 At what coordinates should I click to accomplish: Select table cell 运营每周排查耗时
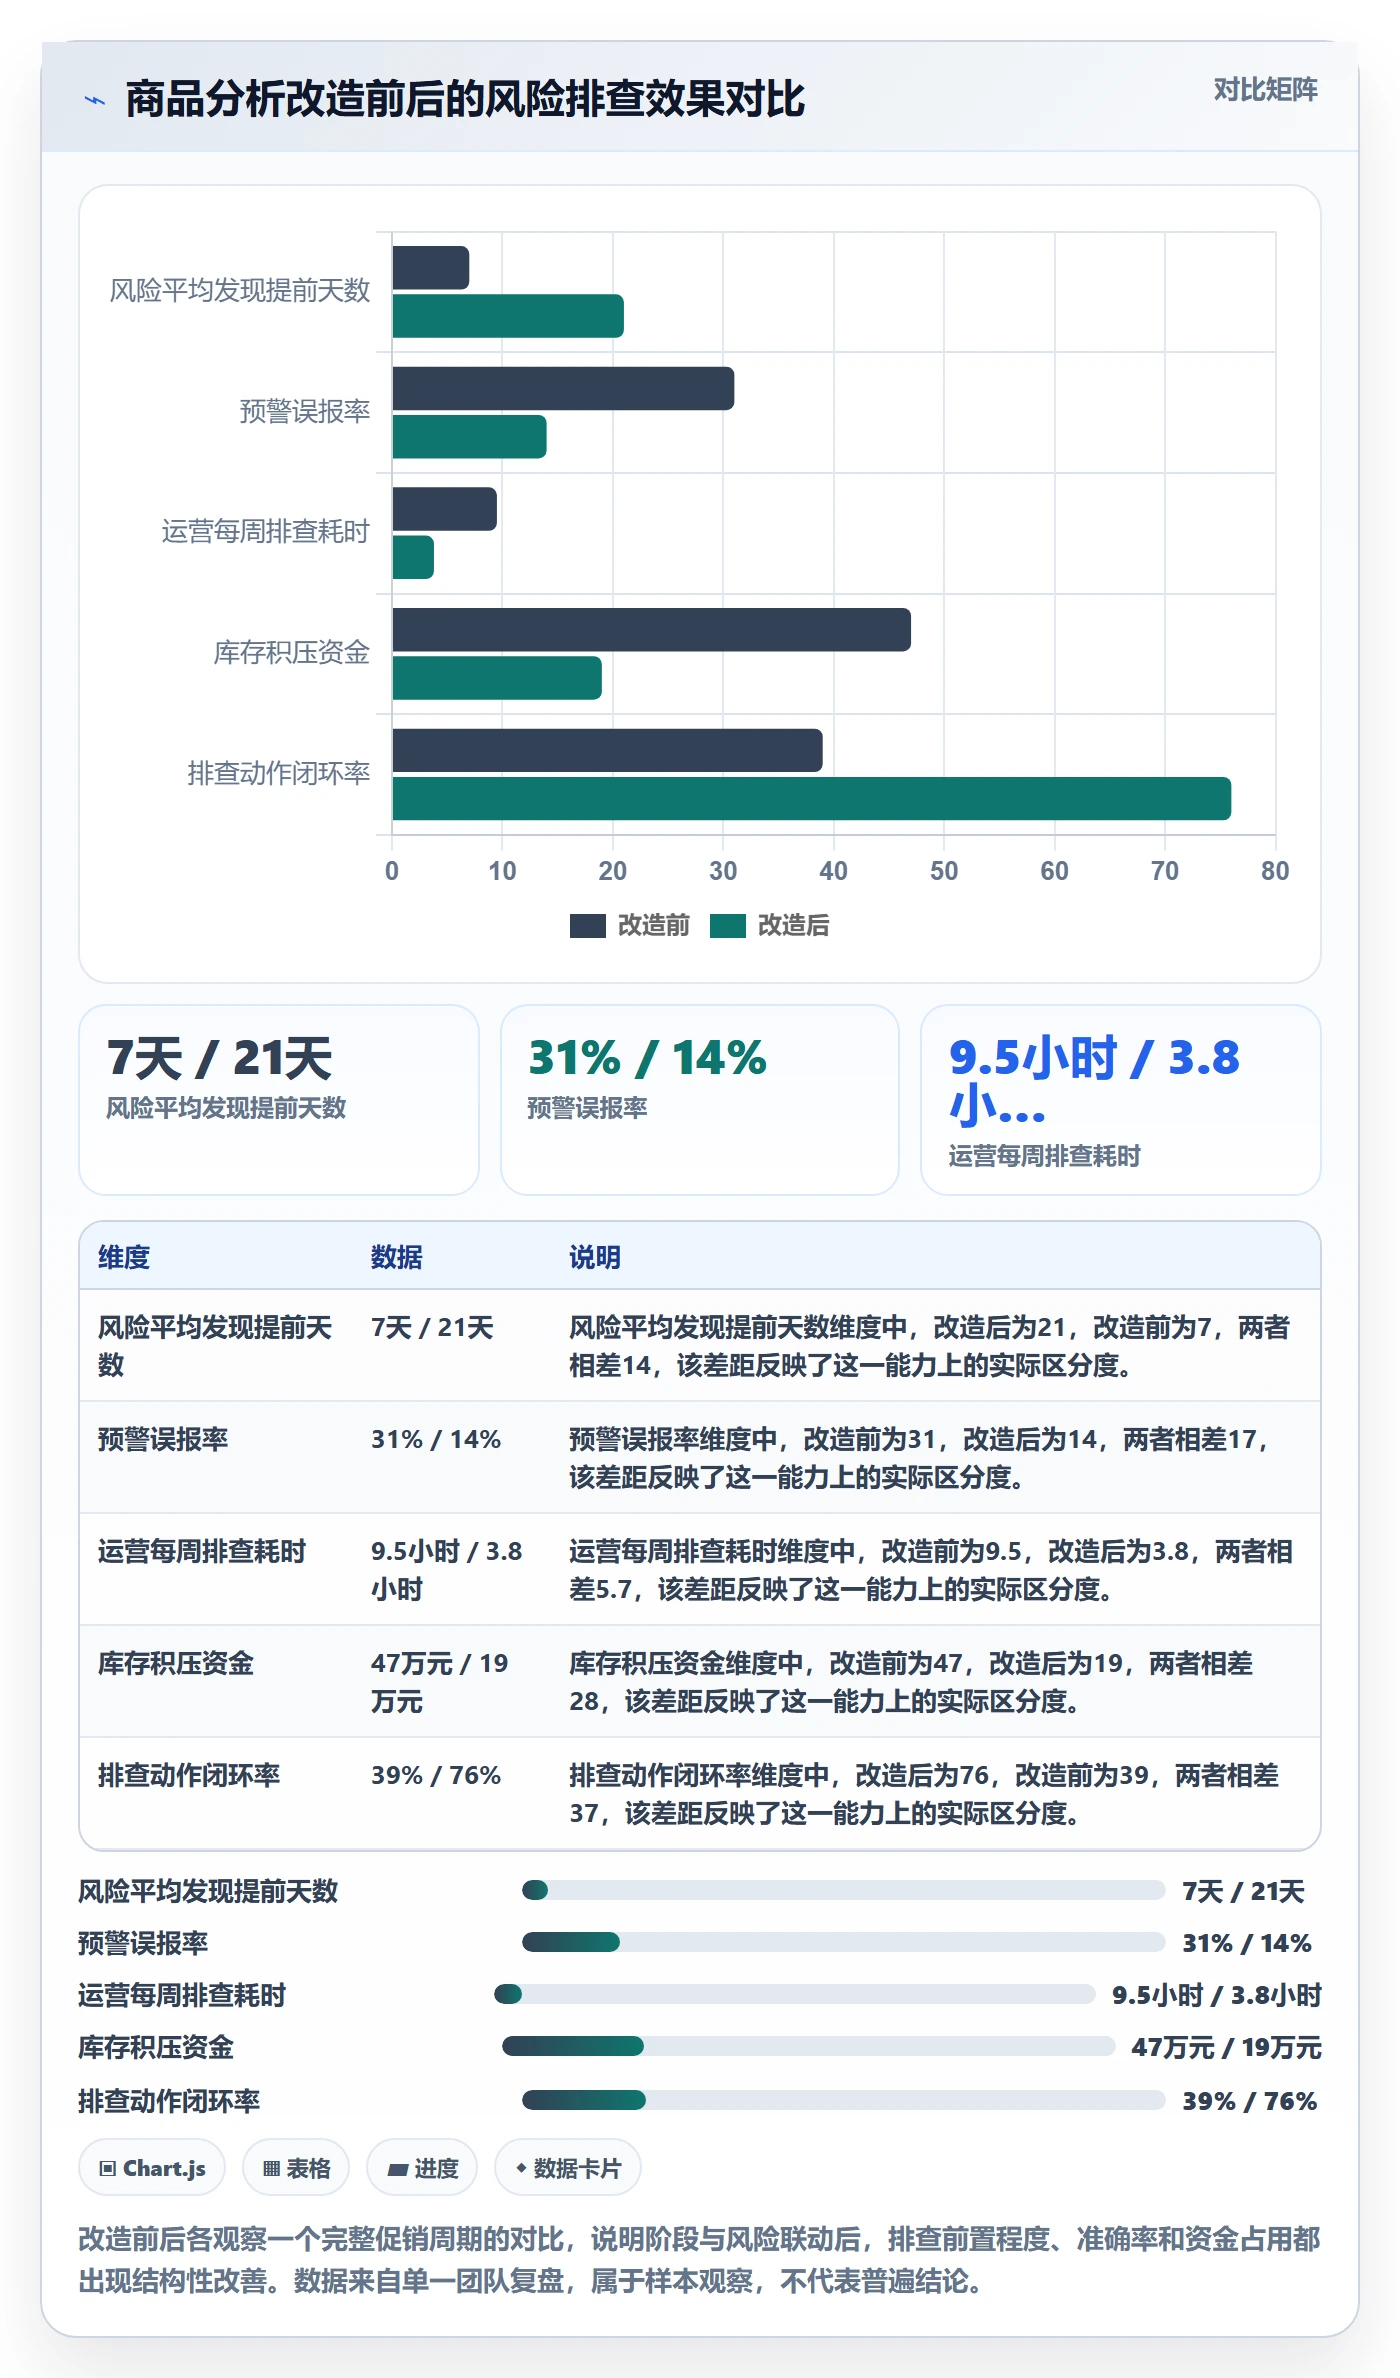(x=202, y=1552)
